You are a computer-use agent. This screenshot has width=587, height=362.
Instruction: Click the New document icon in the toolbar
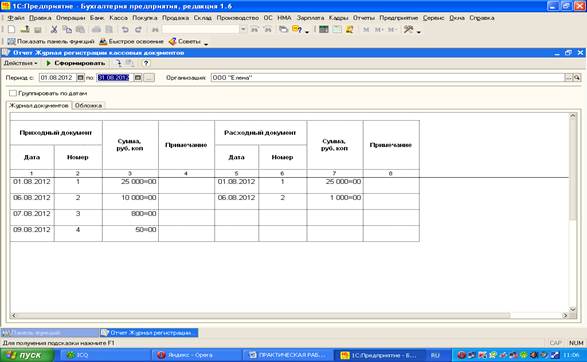point(11,29)
